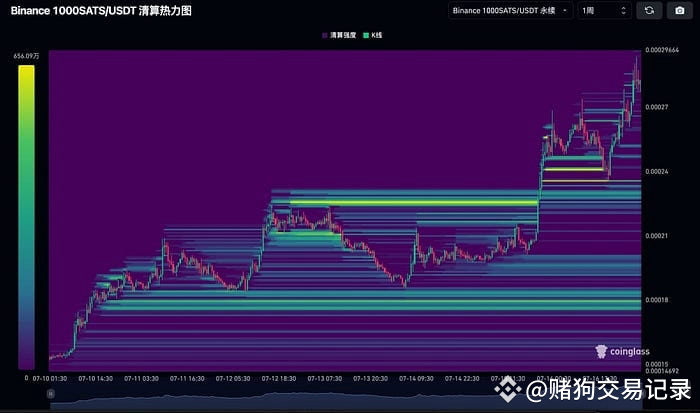Click the 0.00024 price axis label
700x413 pixels.
click(657, 171)
